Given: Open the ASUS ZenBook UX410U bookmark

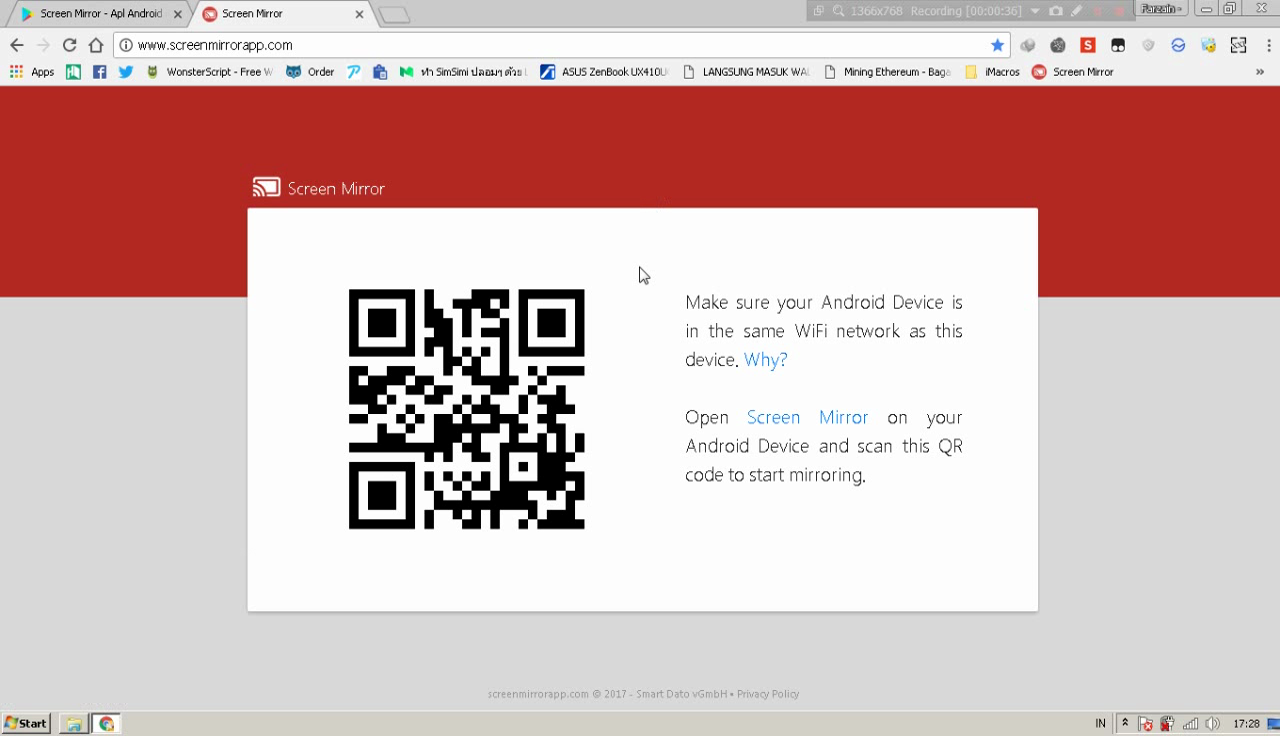Looking at the screenshot, I should pos(604,72).
